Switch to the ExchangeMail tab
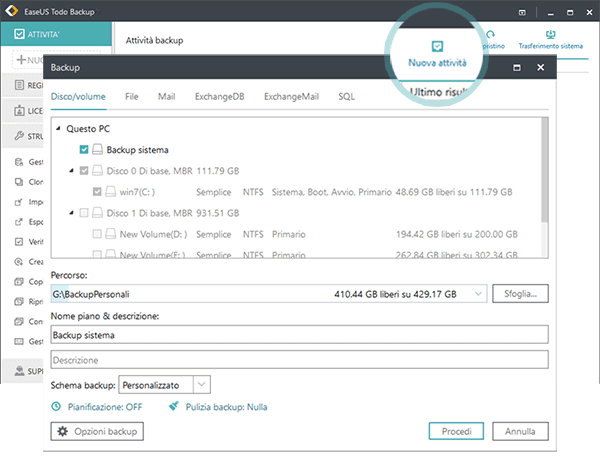Viewport: 600px width, 475px height. pos(291,96)
